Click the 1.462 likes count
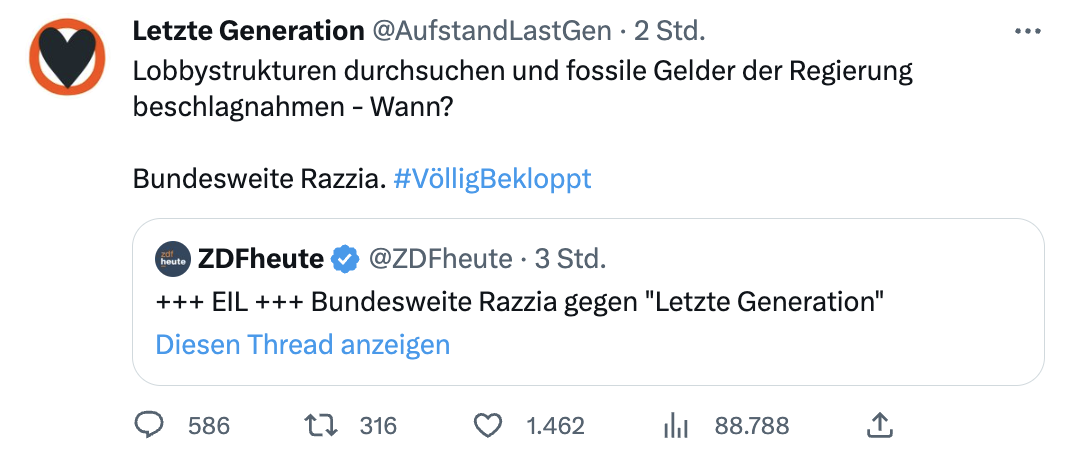This screenshot has width=1068, height=462. coord(555,426)
